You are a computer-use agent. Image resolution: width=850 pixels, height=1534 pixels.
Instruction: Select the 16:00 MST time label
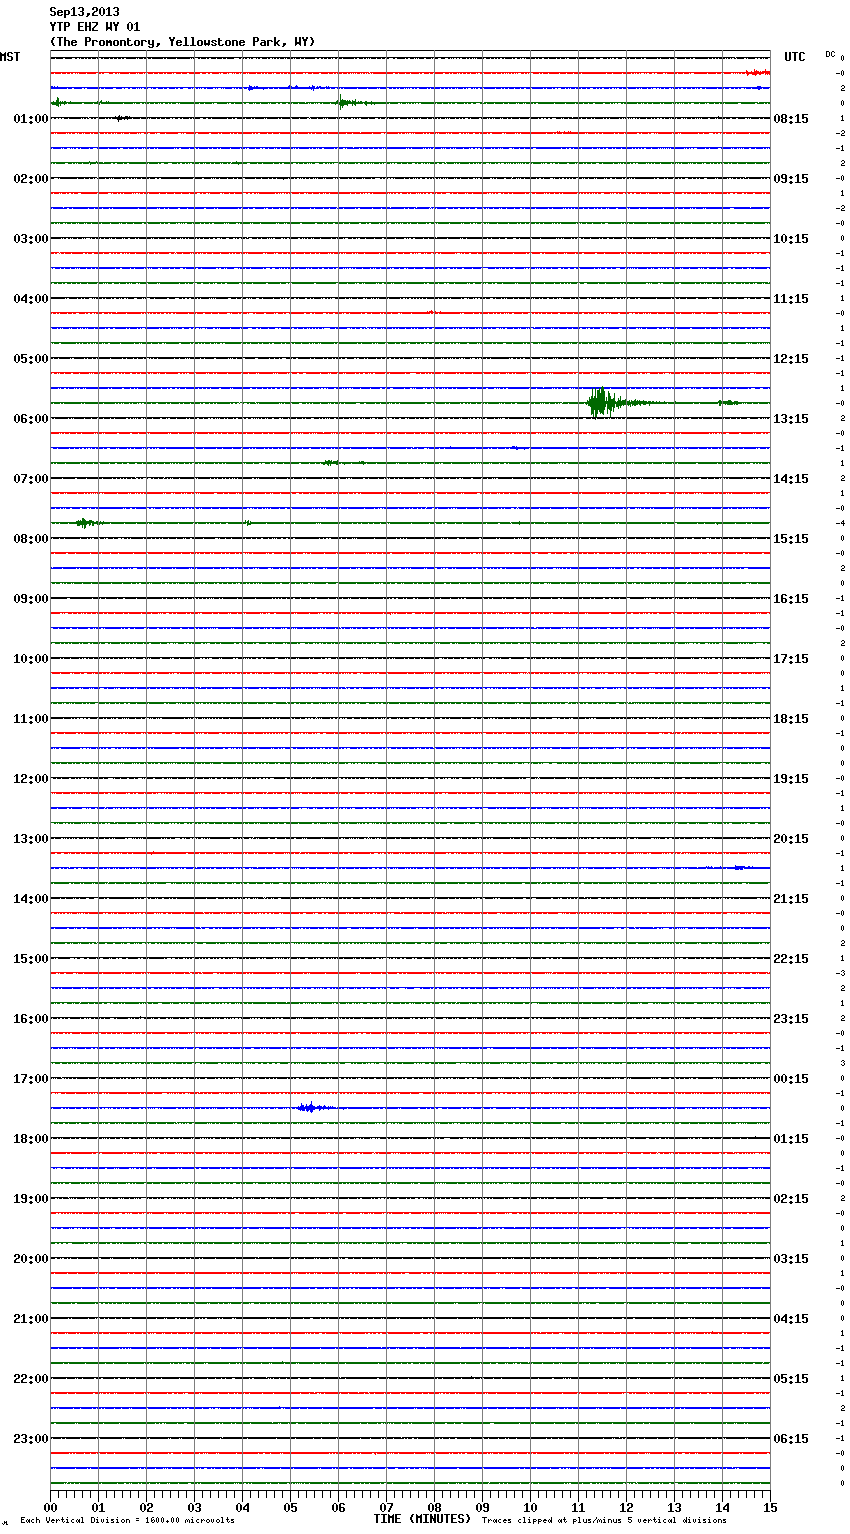point(31,1019)
